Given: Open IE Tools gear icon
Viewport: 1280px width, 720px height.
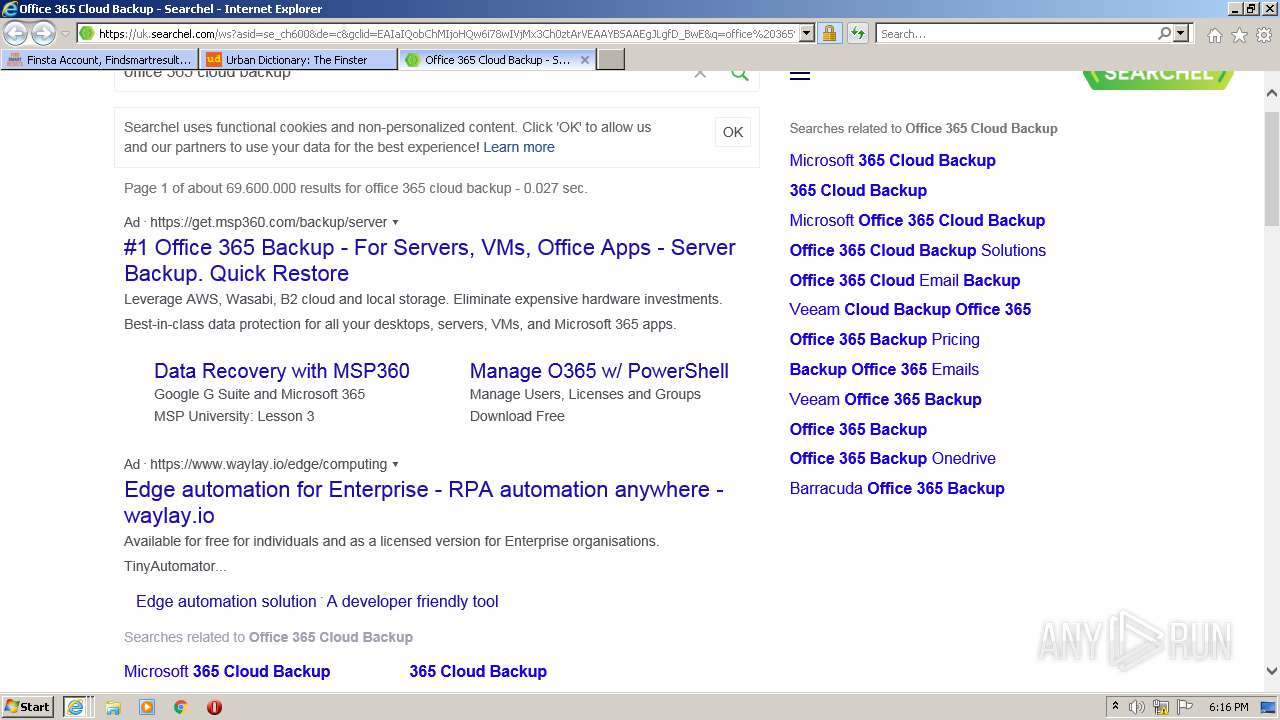Looking at the screenshot, I should click(x=1264, y=35).
